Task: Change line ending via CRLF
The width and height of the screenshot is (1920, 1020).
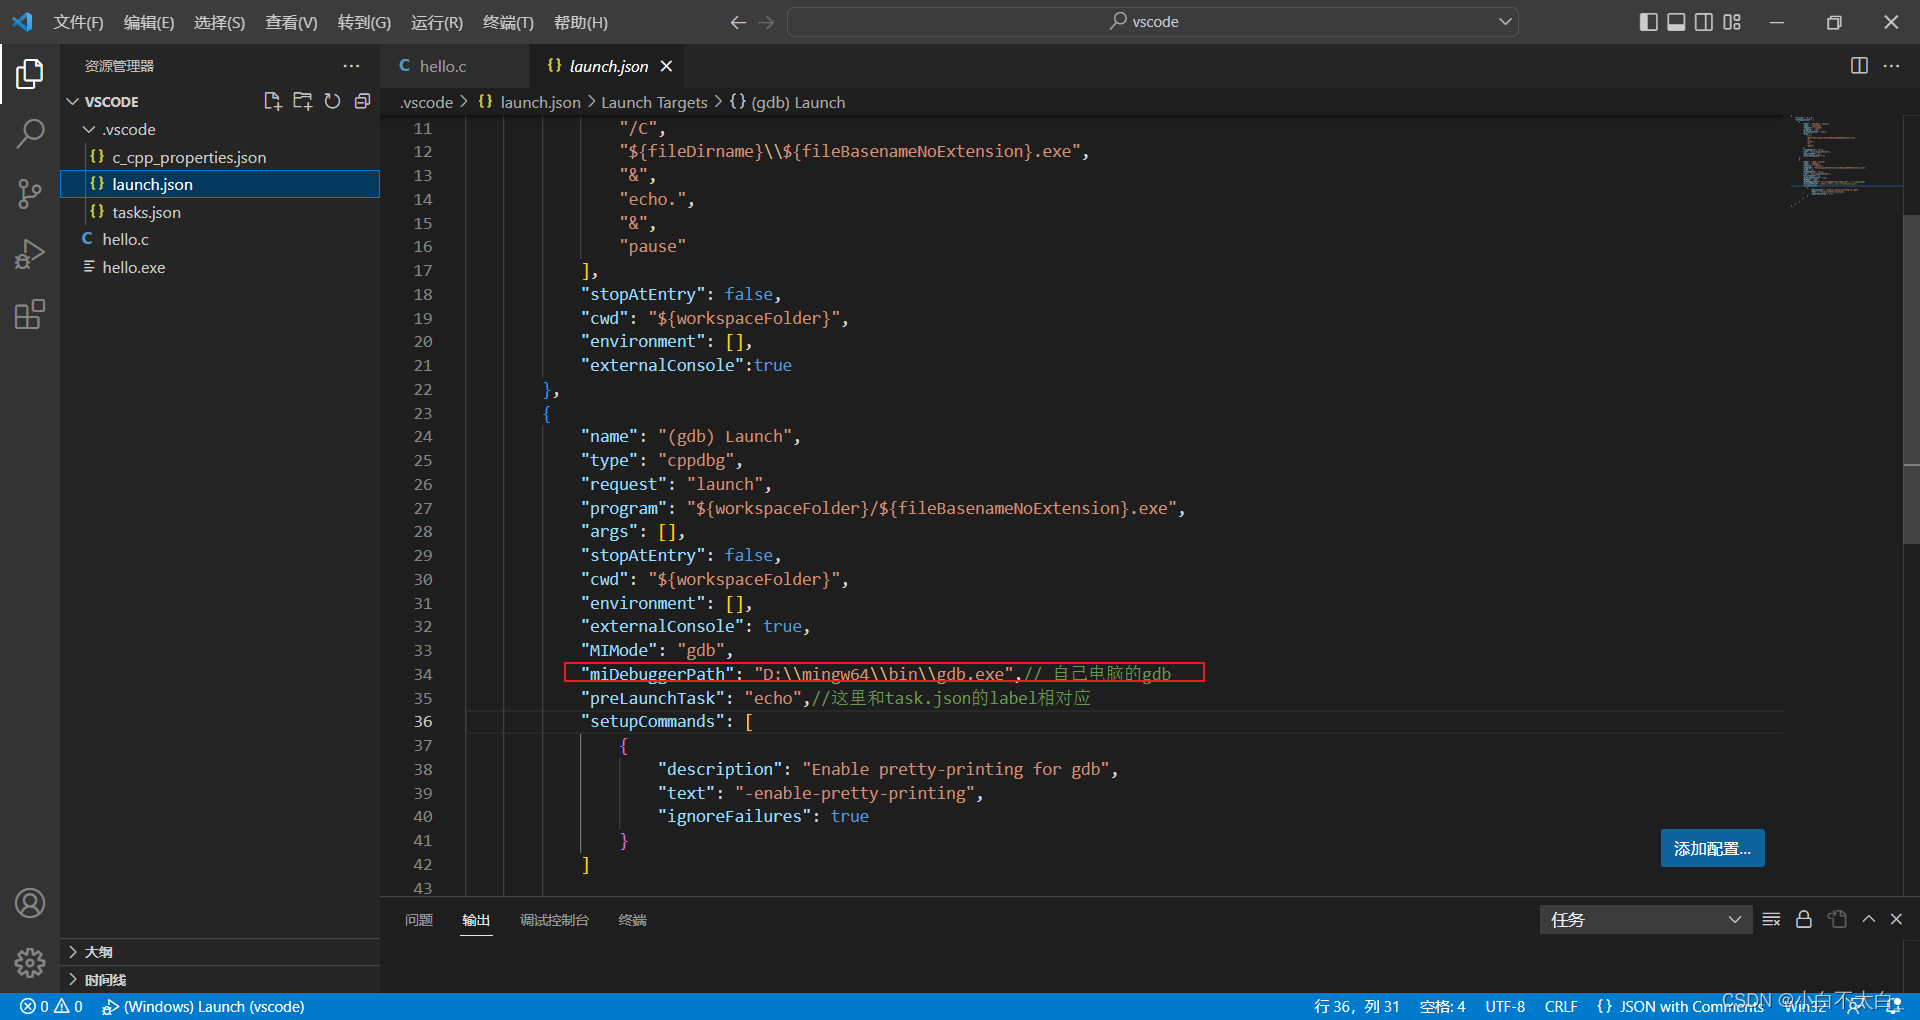Action: 1561,1006
